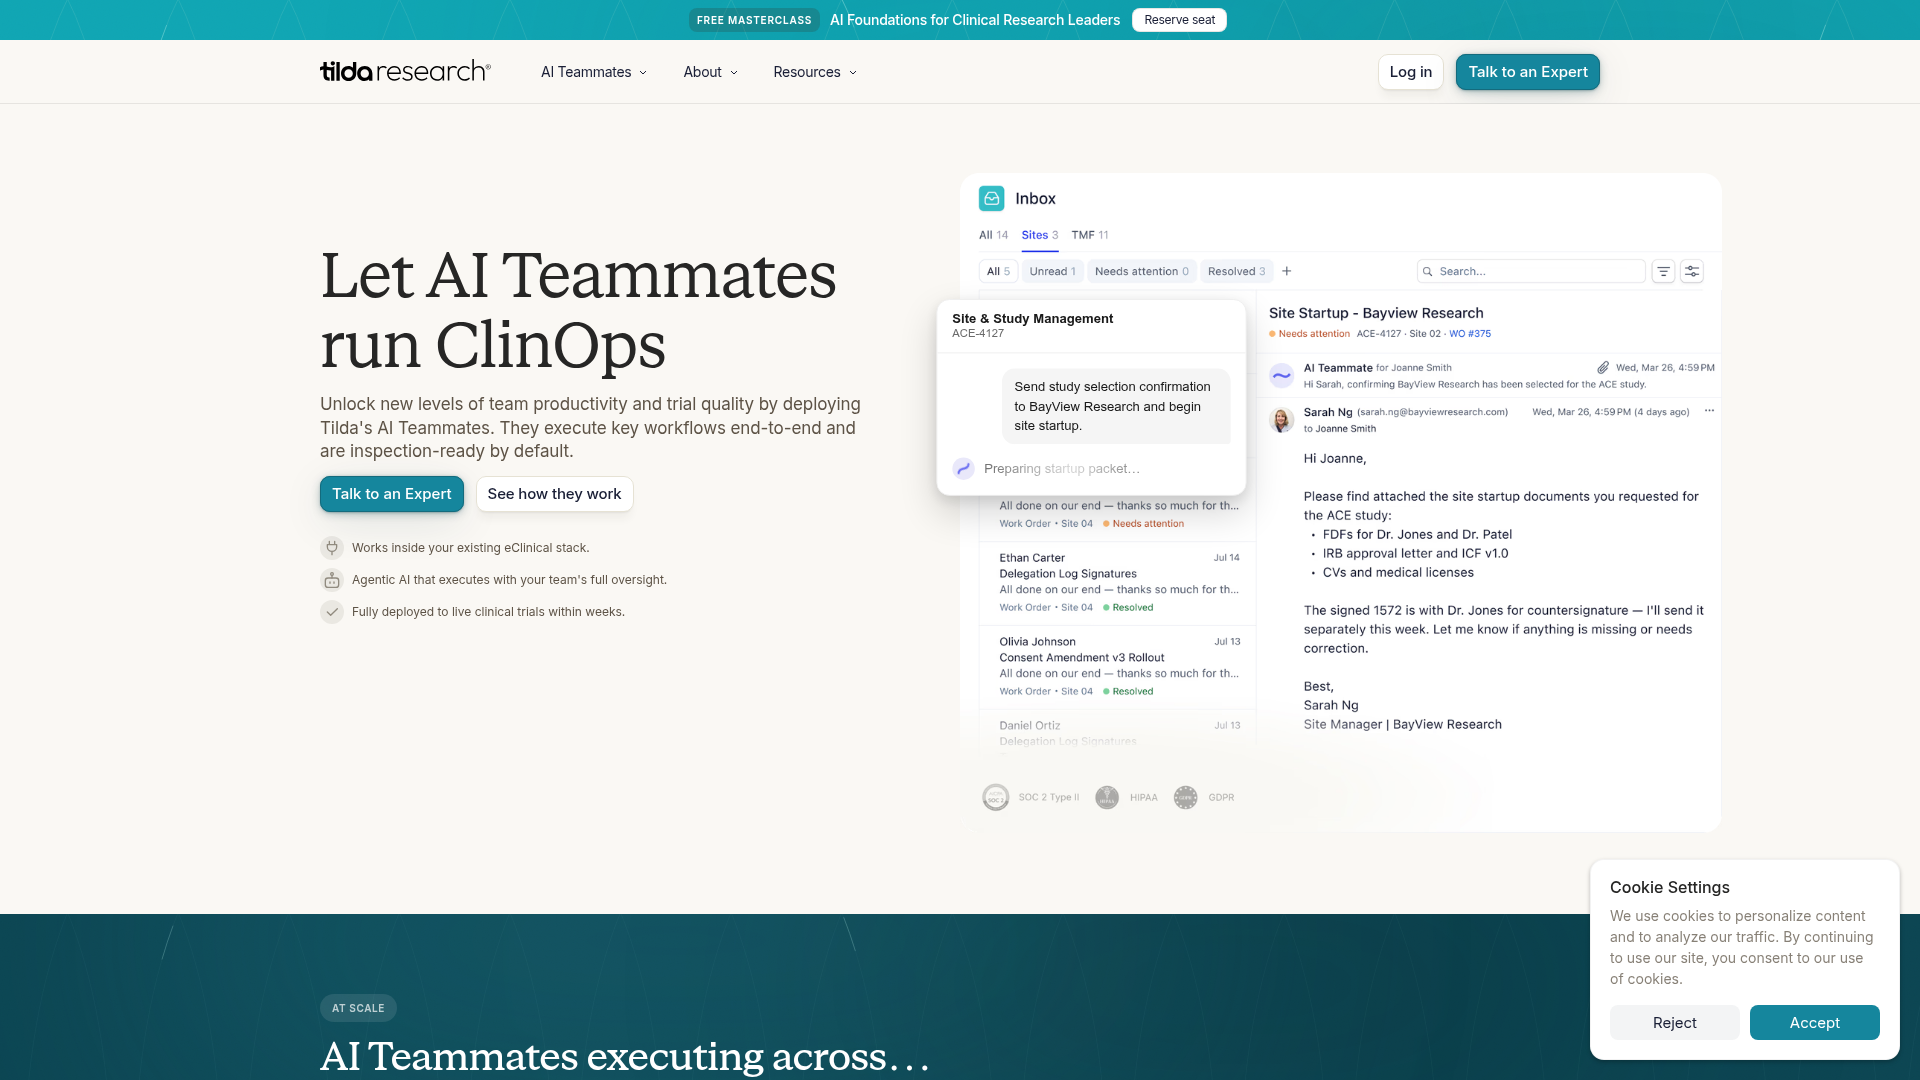1920x1080 pixels.
Task: Expand the About menu
Action: pos(710,72)
